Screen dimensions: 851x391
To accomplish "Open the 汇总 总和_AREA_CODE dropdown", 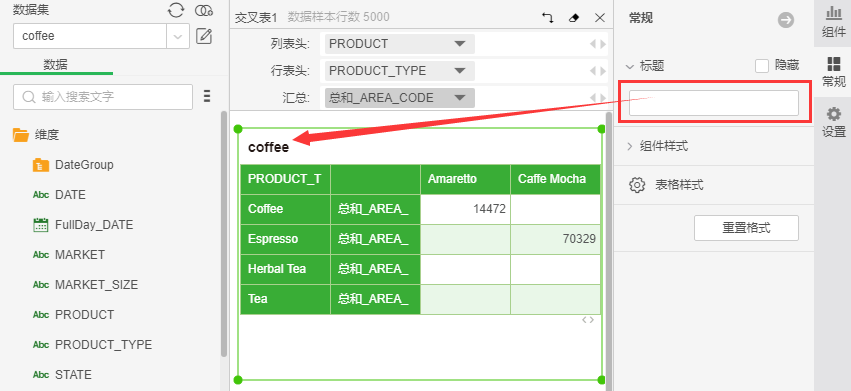I will pos(399,98).
